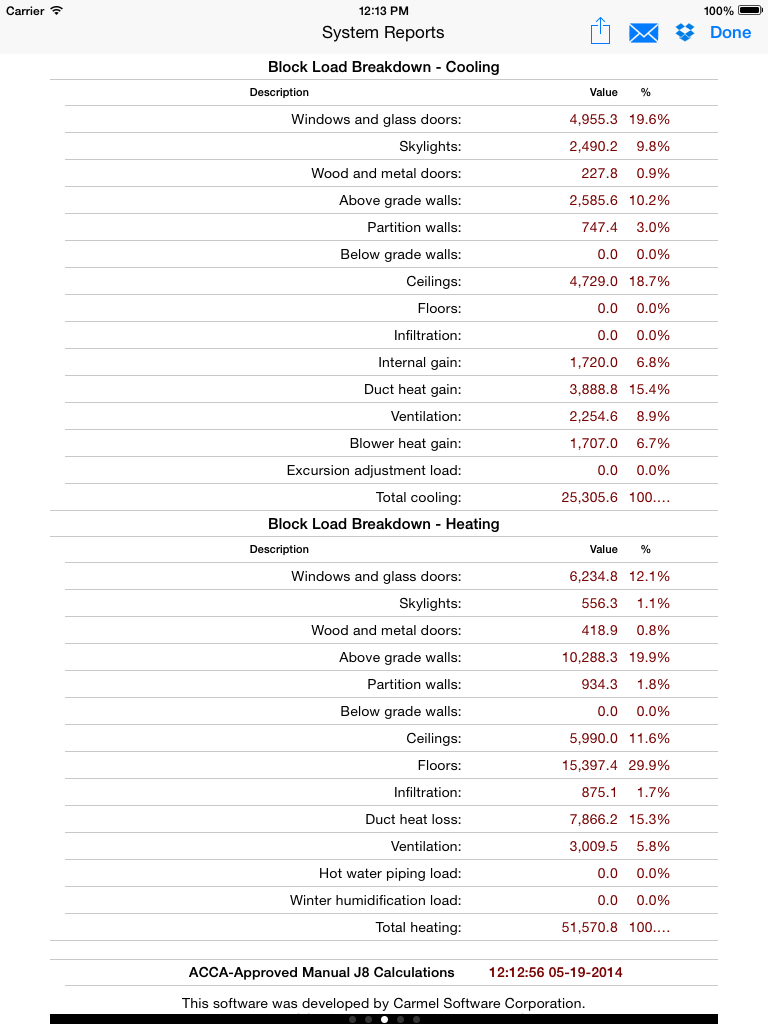
Task: Tap the System Reports title
Action: (x=383, y=33)
